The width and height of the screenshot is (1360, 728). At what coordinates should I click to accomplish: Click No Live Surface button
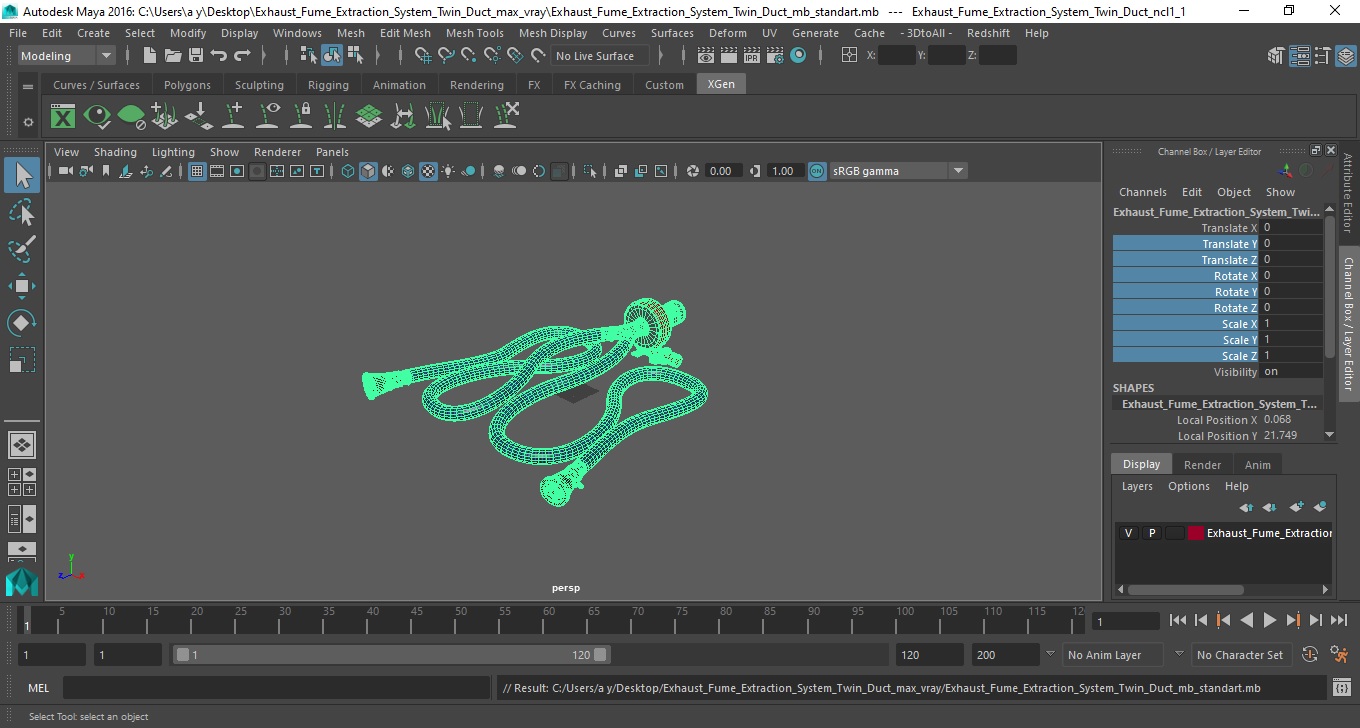[x=595, y=56]
